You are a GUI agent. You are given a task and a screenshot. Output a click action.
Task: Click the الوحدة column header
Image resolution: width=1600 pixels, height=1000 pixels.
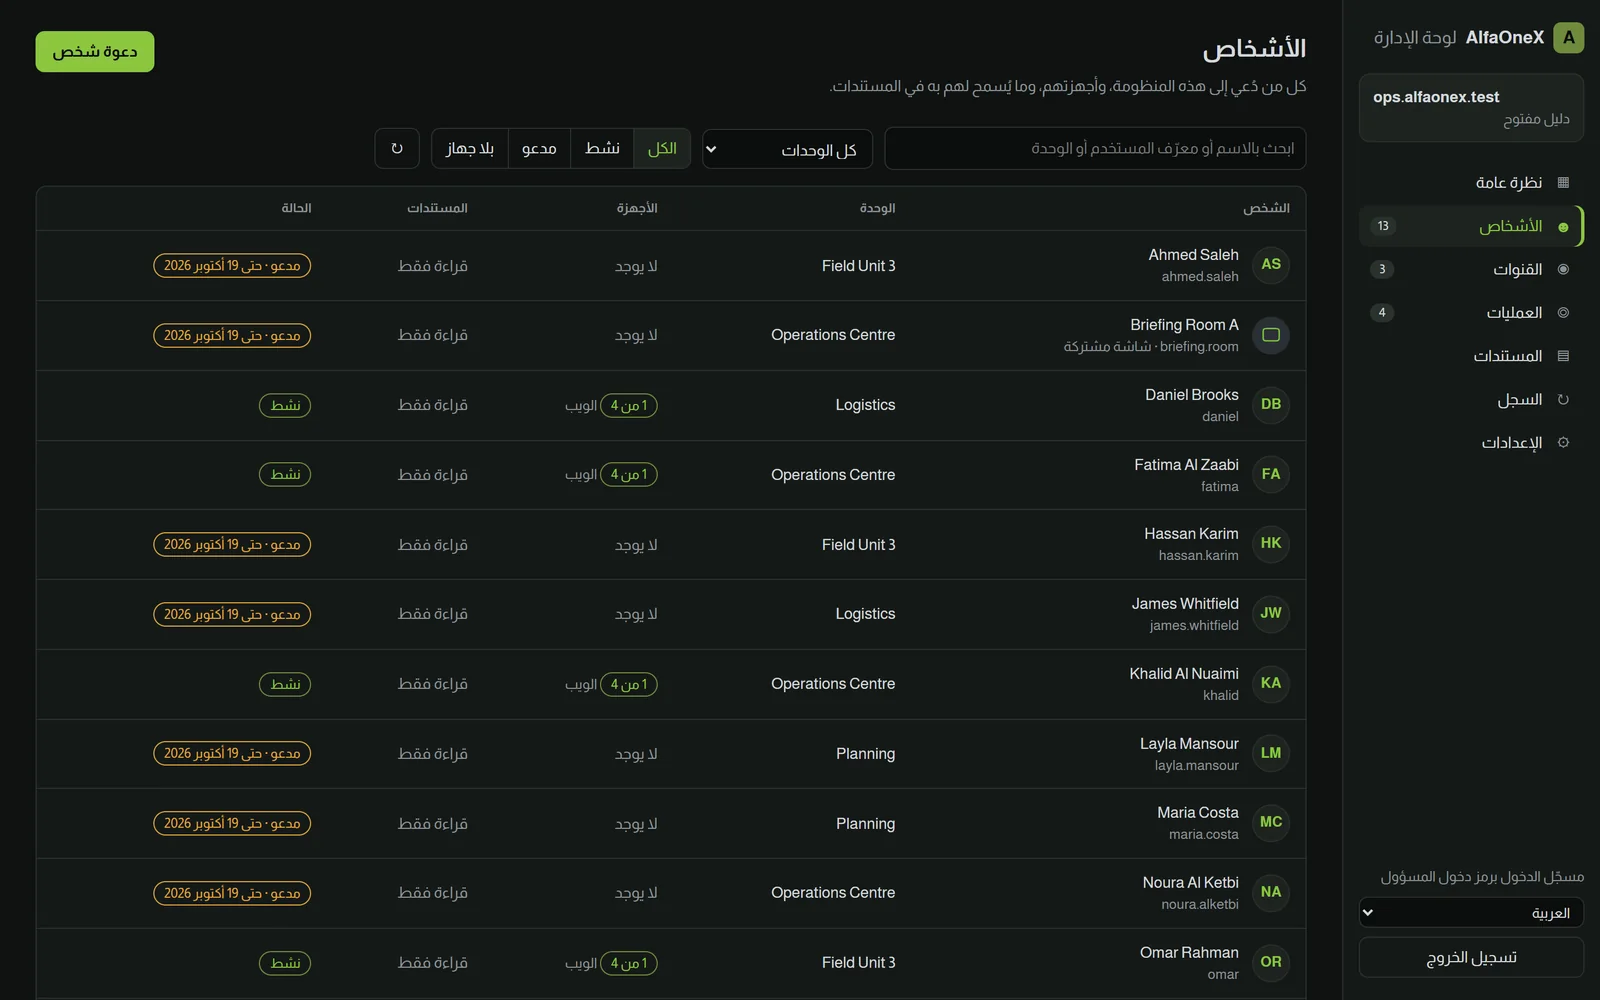pyautogui.click(x=877, y=208)
